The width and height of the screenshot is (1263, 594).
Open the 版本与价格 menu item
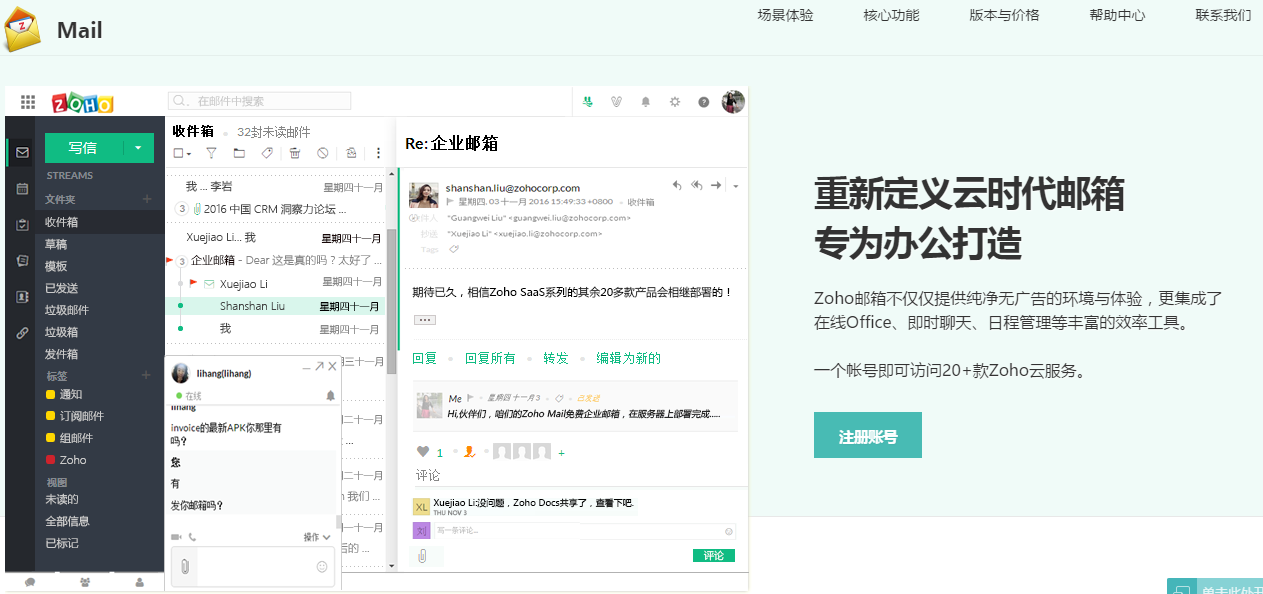1004,15
